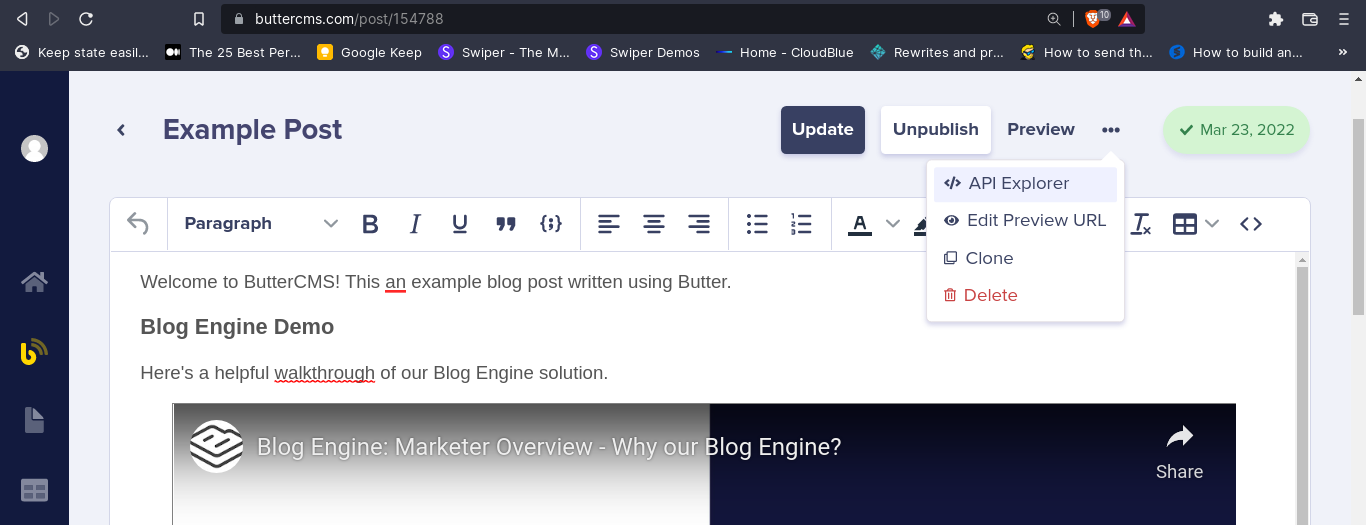The width and height of the screenshot is (1366, 525).
Task: Open the Paragraph format dropdown
Action: click(x=261, y=224)
